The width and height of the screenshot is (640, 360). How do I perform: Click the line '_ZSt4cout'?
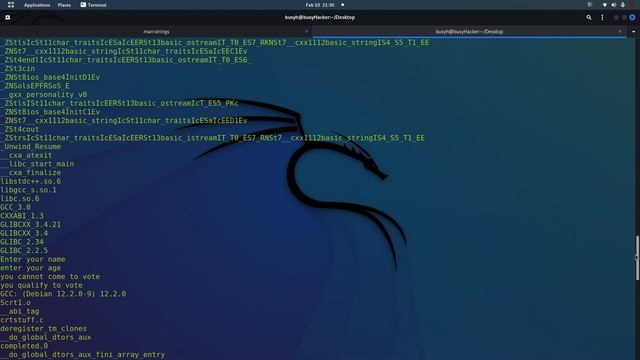(20, 129)
